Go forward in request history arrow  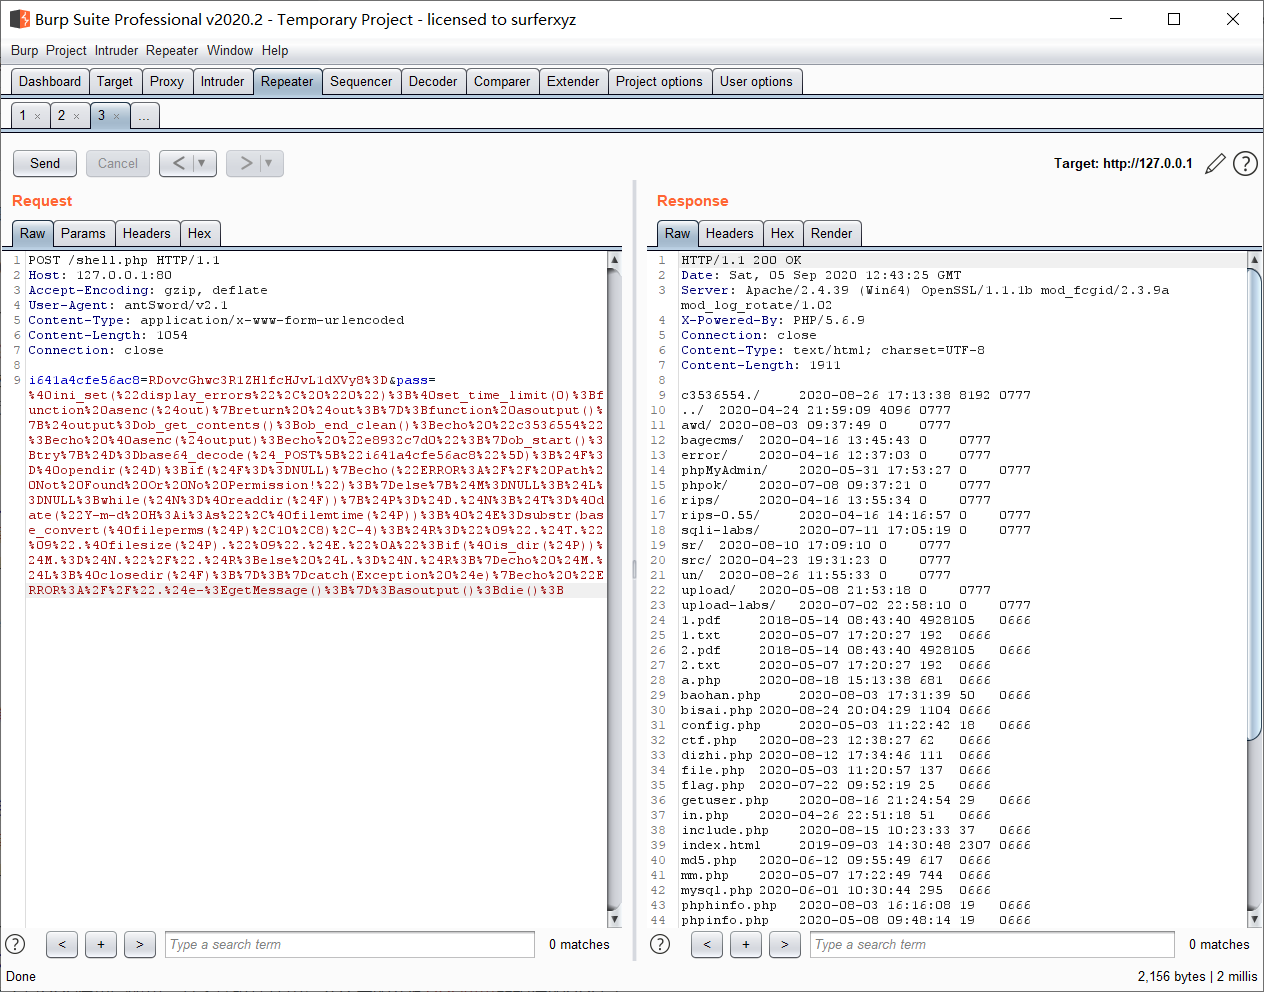pyautogui.click(x=245, y=163)
